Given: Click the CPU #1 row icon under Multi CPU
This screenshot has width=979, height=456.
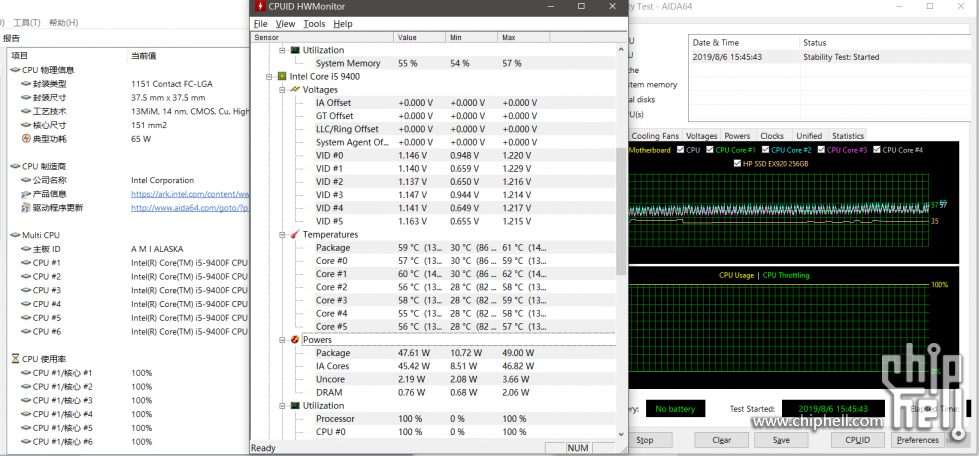Looking at the screenshot, I should point(26,262).
